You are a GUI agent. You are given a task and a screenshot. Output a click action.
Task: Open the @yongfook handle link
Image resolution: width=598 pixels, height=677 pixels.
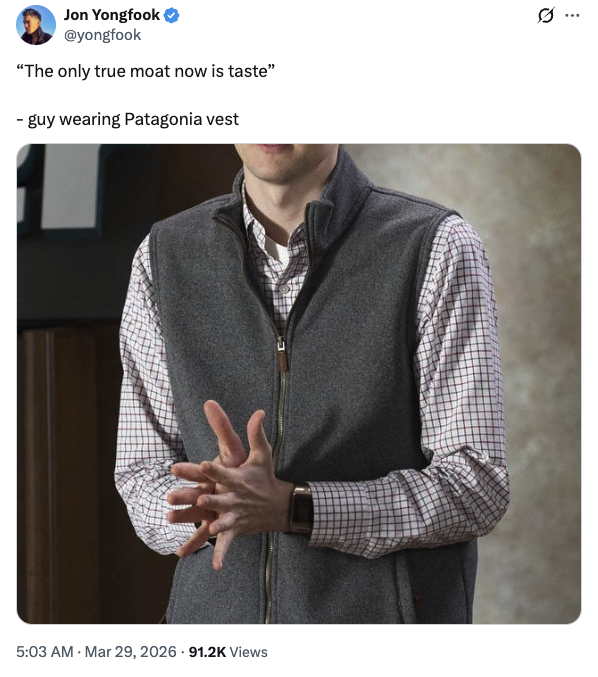(x=102, y=35)
